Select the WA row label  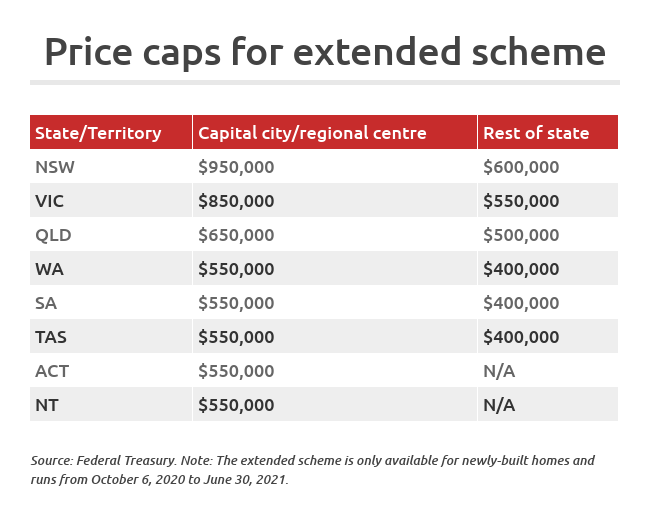[x=49, y=269]
